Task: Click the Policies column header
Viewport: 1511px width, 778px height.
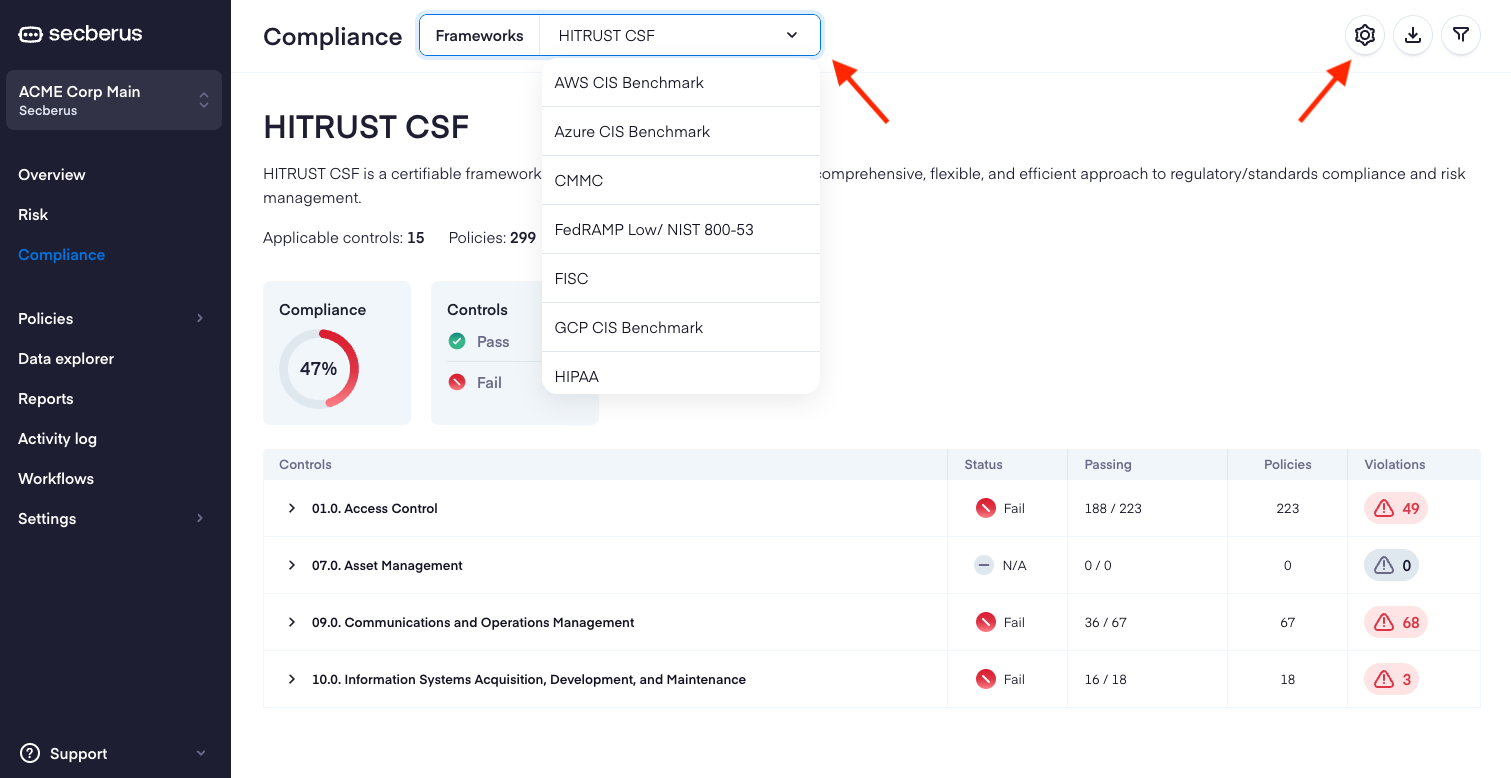Action: pos(1288,464)
